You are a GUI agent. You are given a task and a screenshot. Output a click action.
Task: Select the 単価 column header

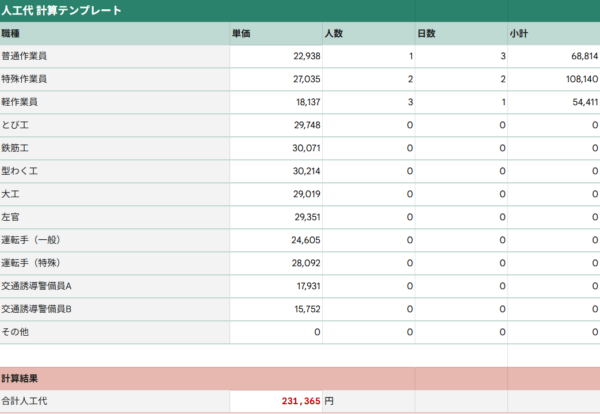click(275, 34)
